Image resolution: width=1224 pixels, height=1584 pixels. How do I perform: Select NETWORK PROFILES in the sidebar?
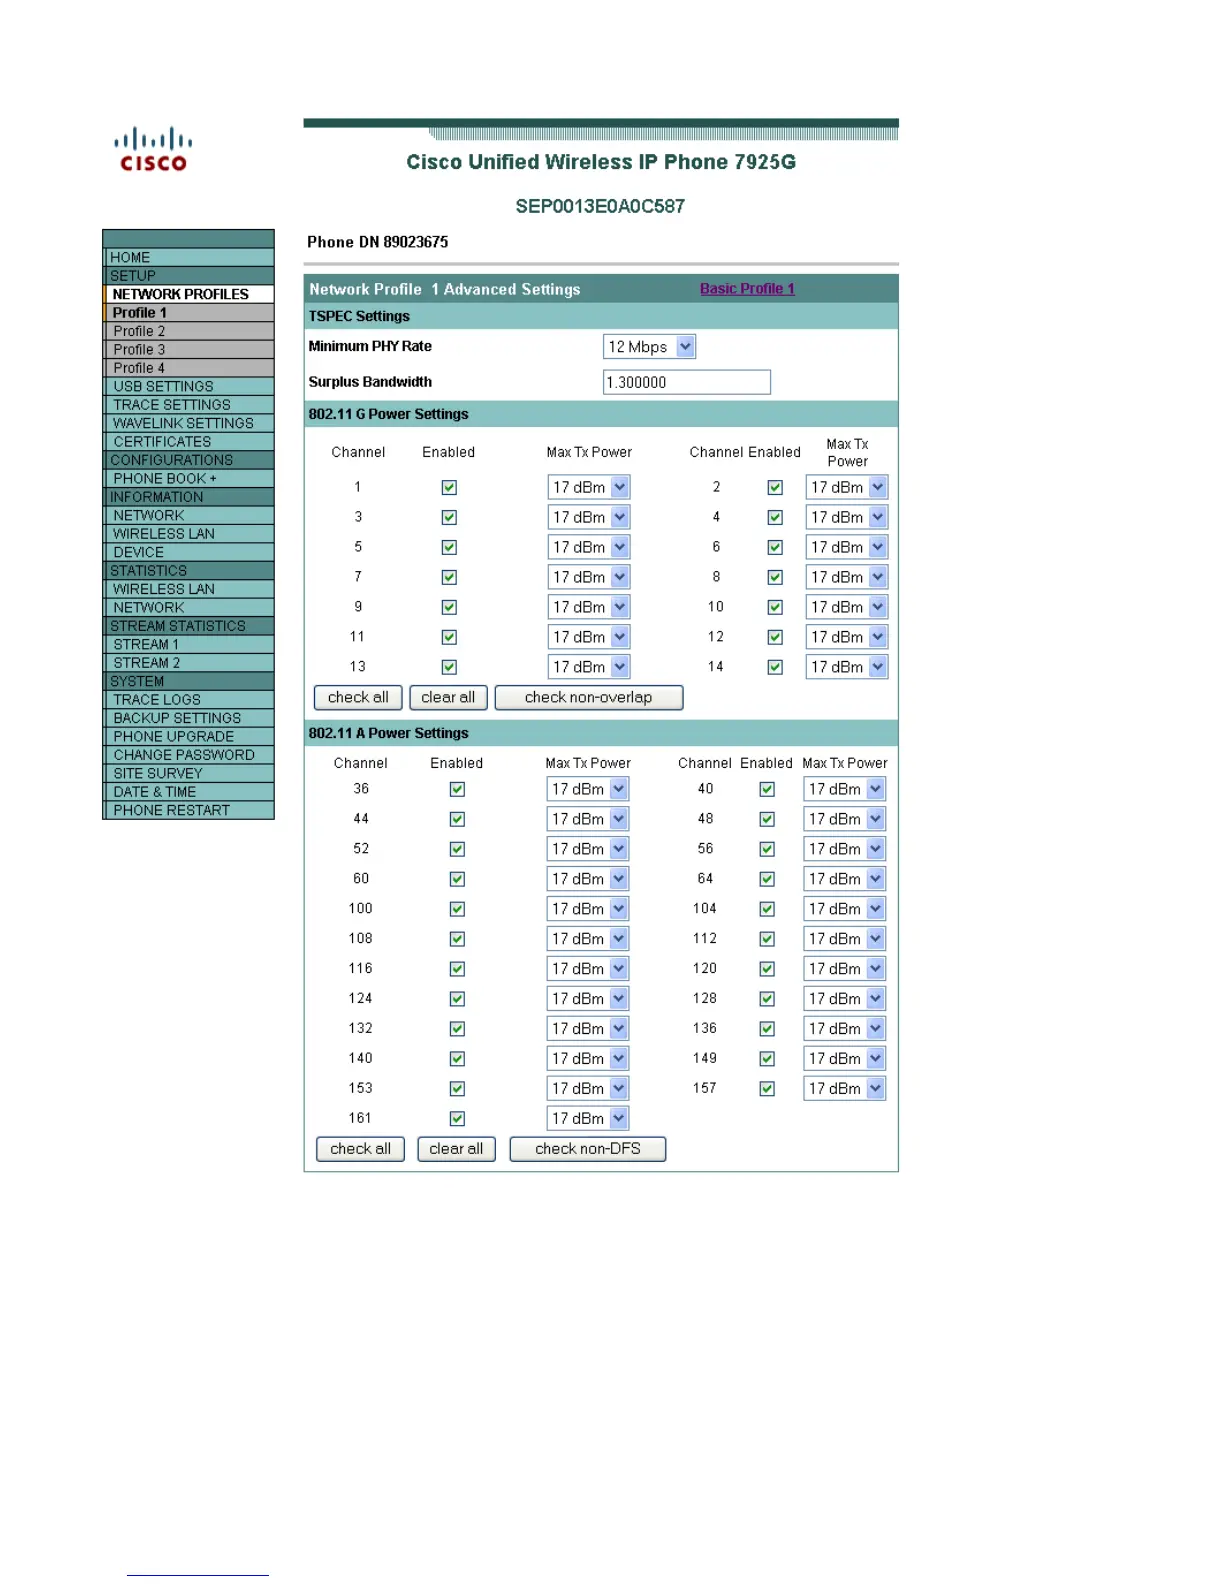[189, 294]
